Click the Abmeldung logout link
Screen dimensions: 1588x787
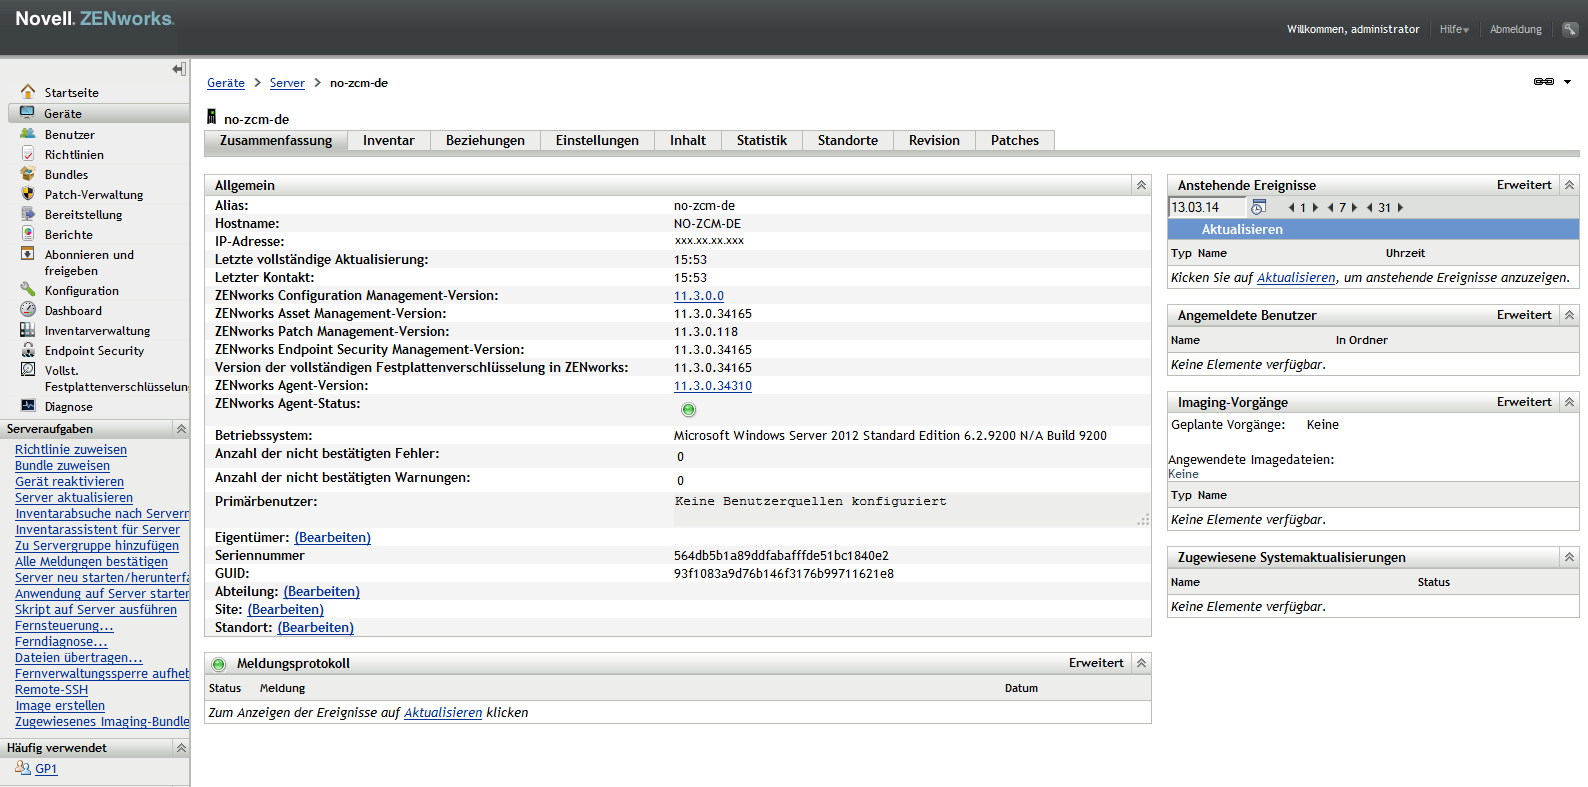(1515, 29)
